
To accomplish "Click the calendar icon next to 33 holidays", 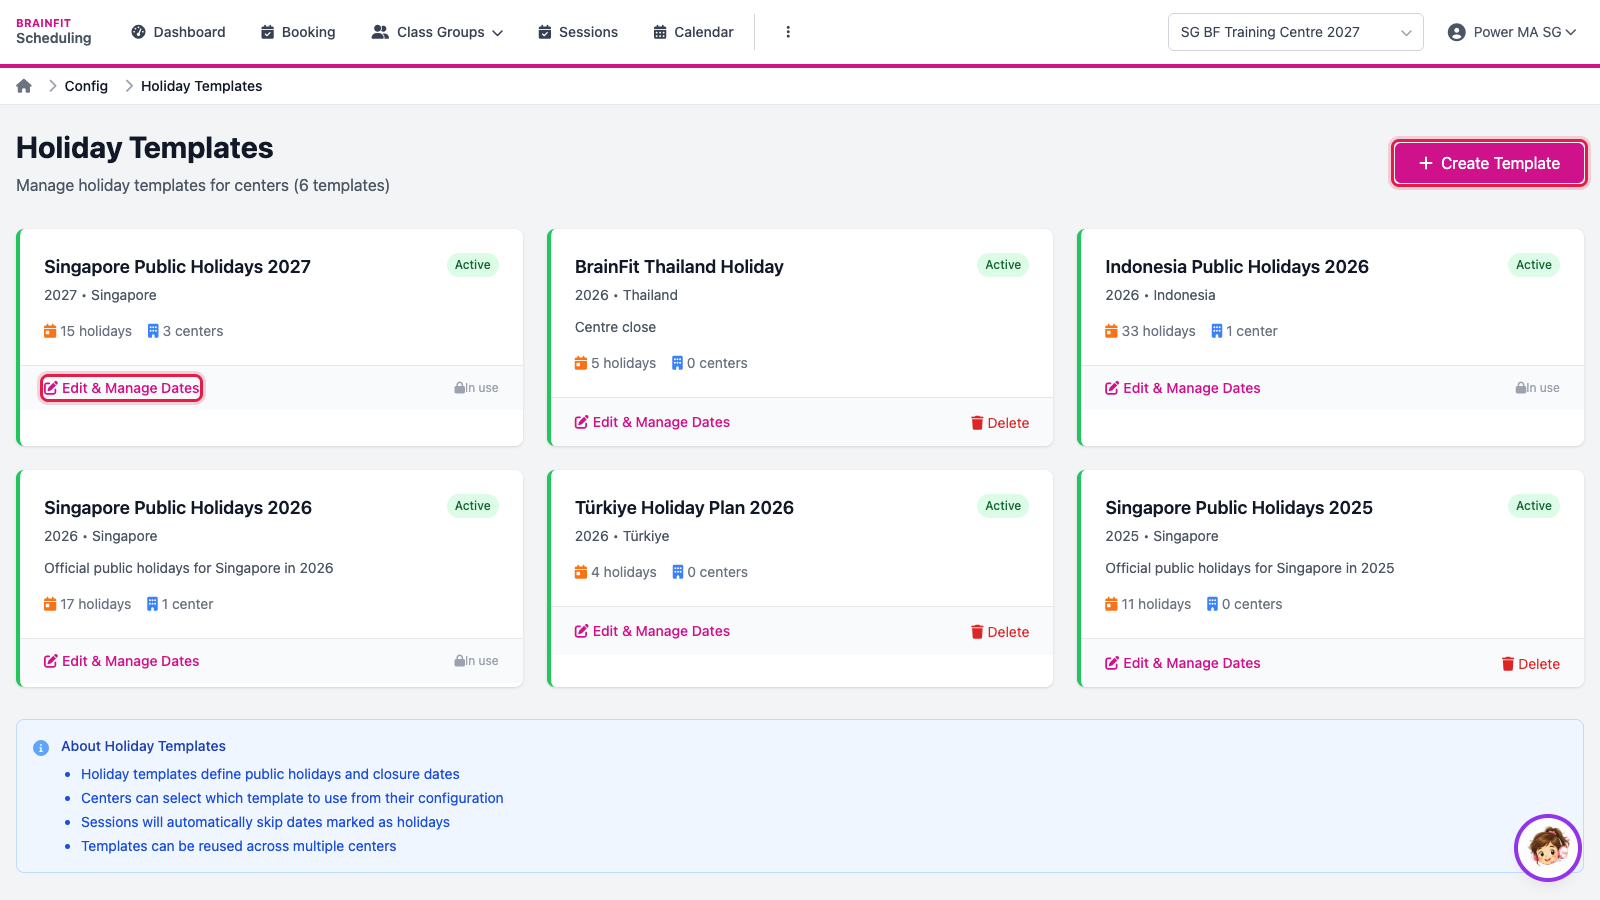I will coord(1111,331).
